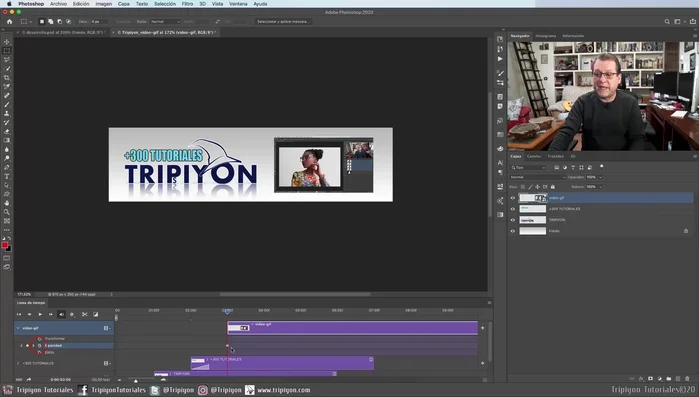Hide the Fondo layer
699x397 pixels.
513,231
